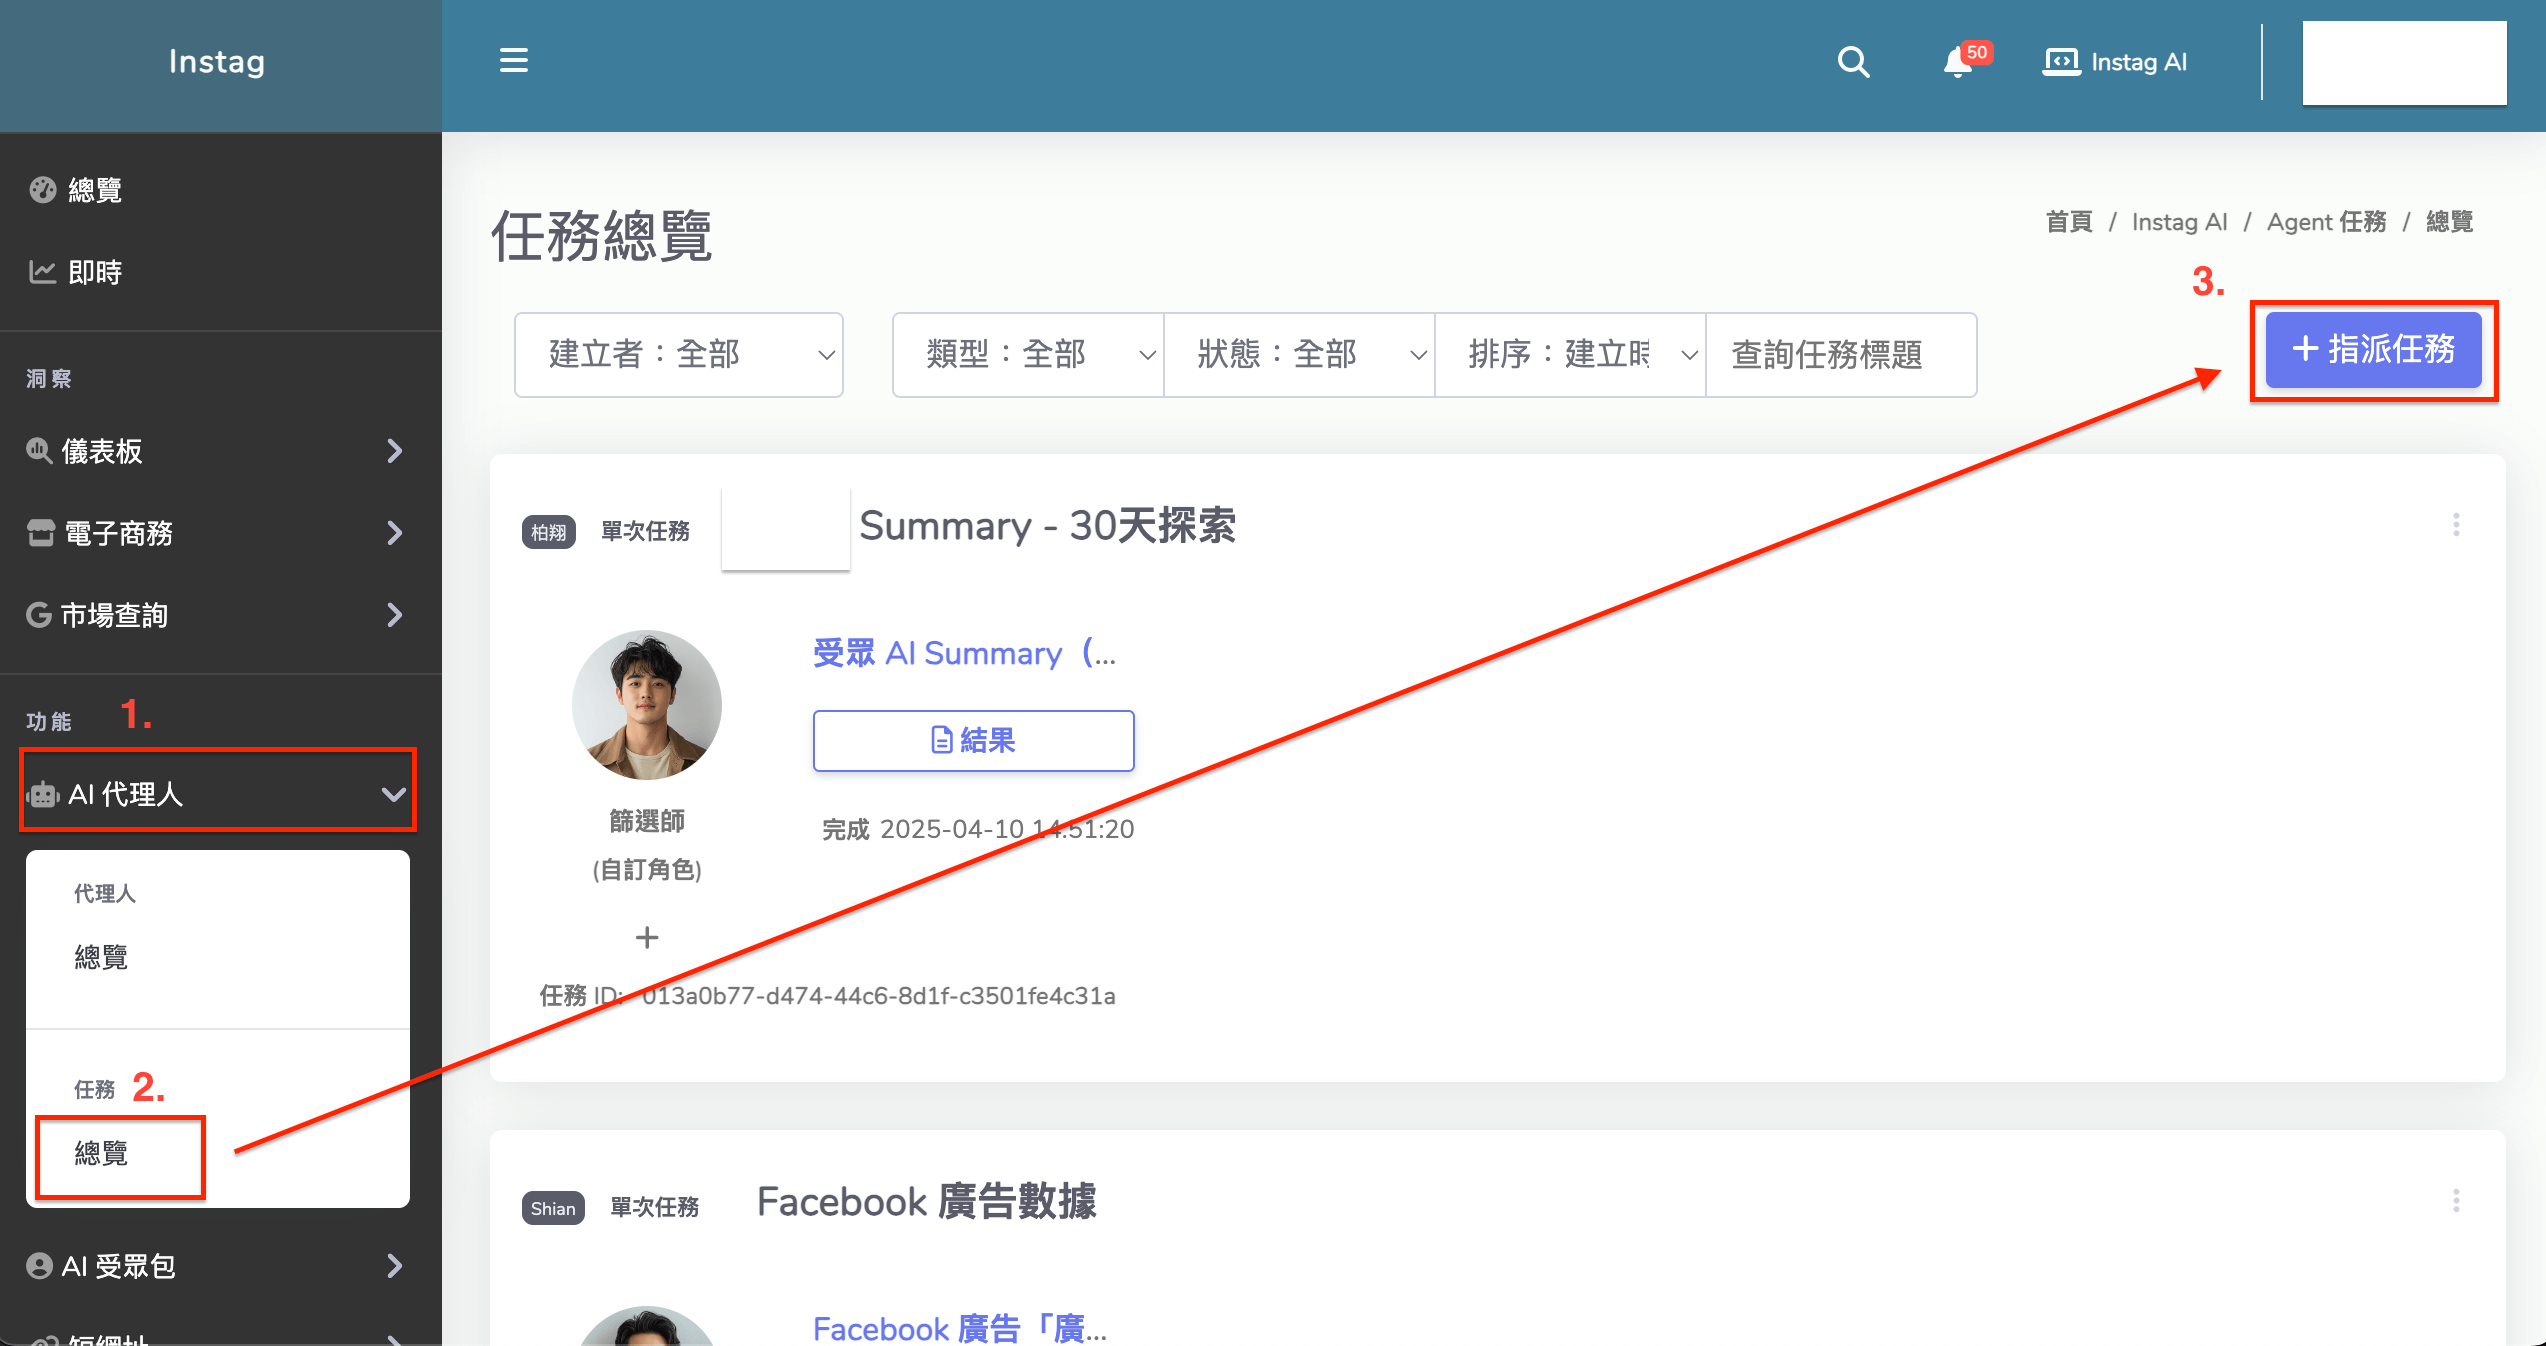Open notifications bell with 50 badge
This screenshot has height=1346, width=2546.
click(1959, 62)
